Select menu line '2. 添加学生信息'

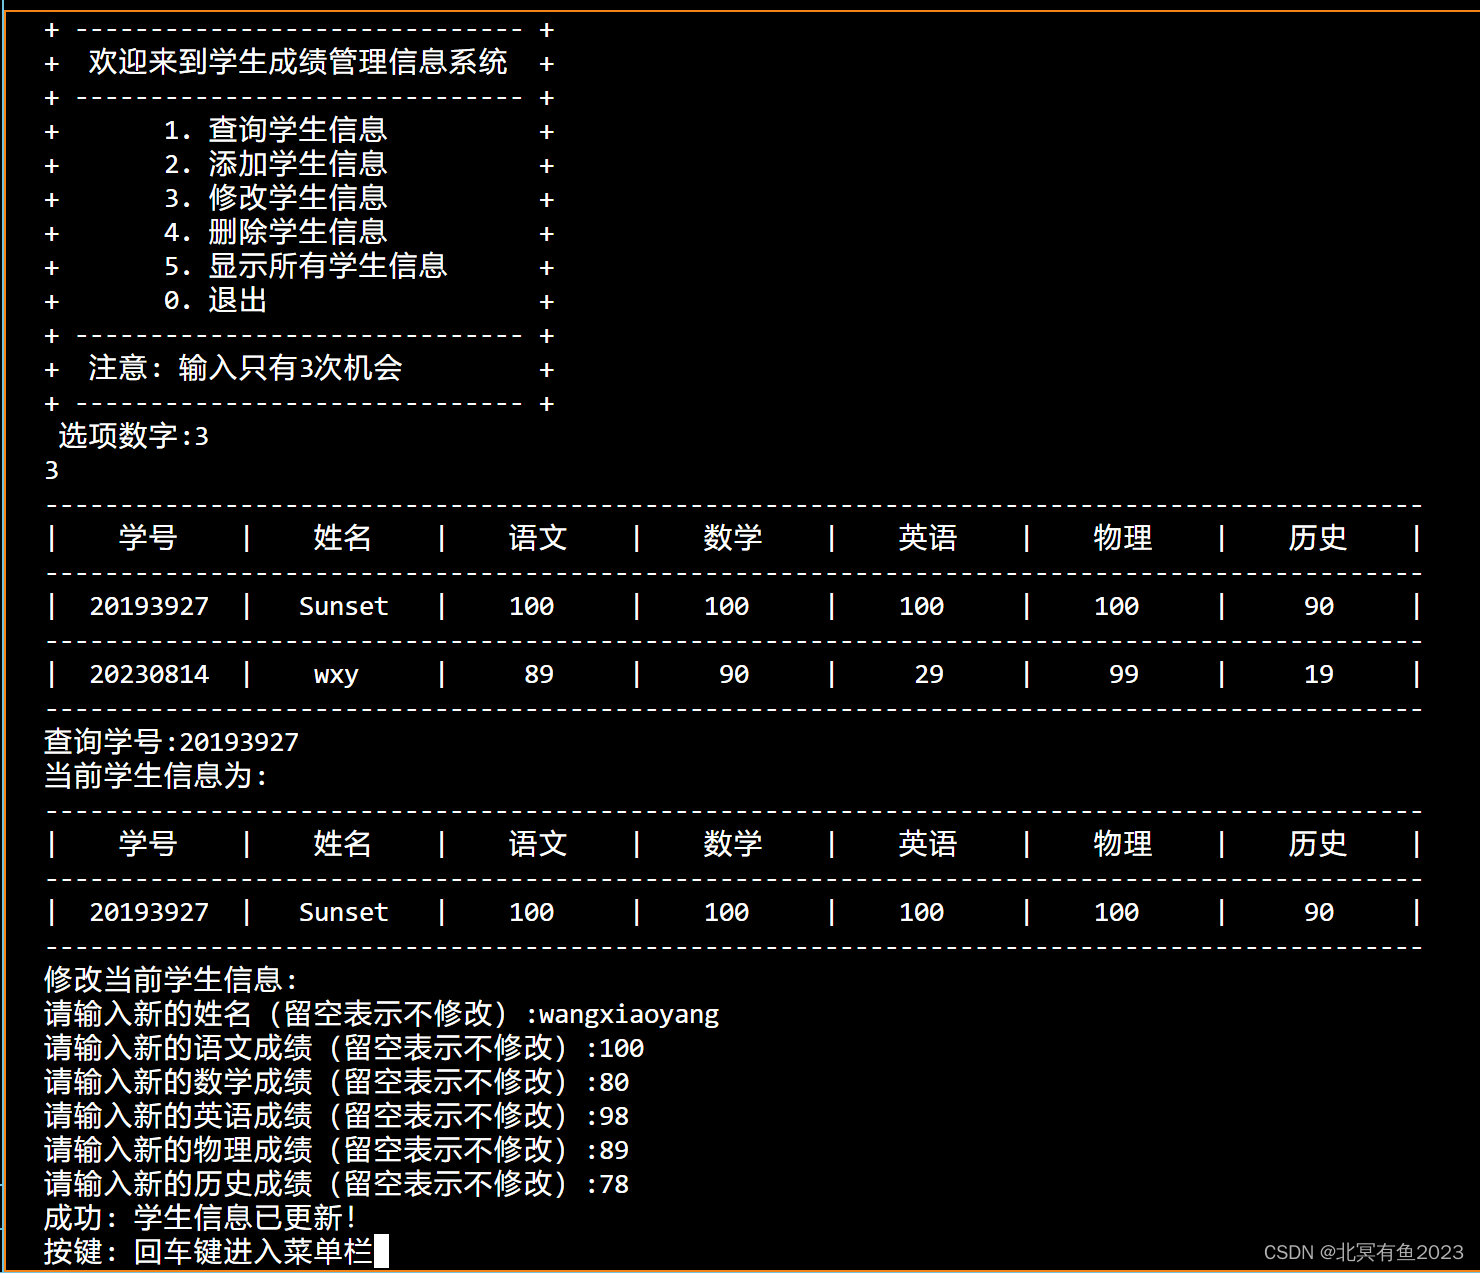coord(275,164)
